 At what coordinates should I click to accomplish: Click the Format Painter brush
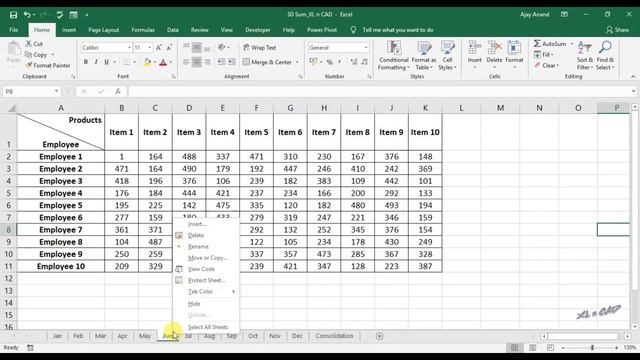coord(29,65)
